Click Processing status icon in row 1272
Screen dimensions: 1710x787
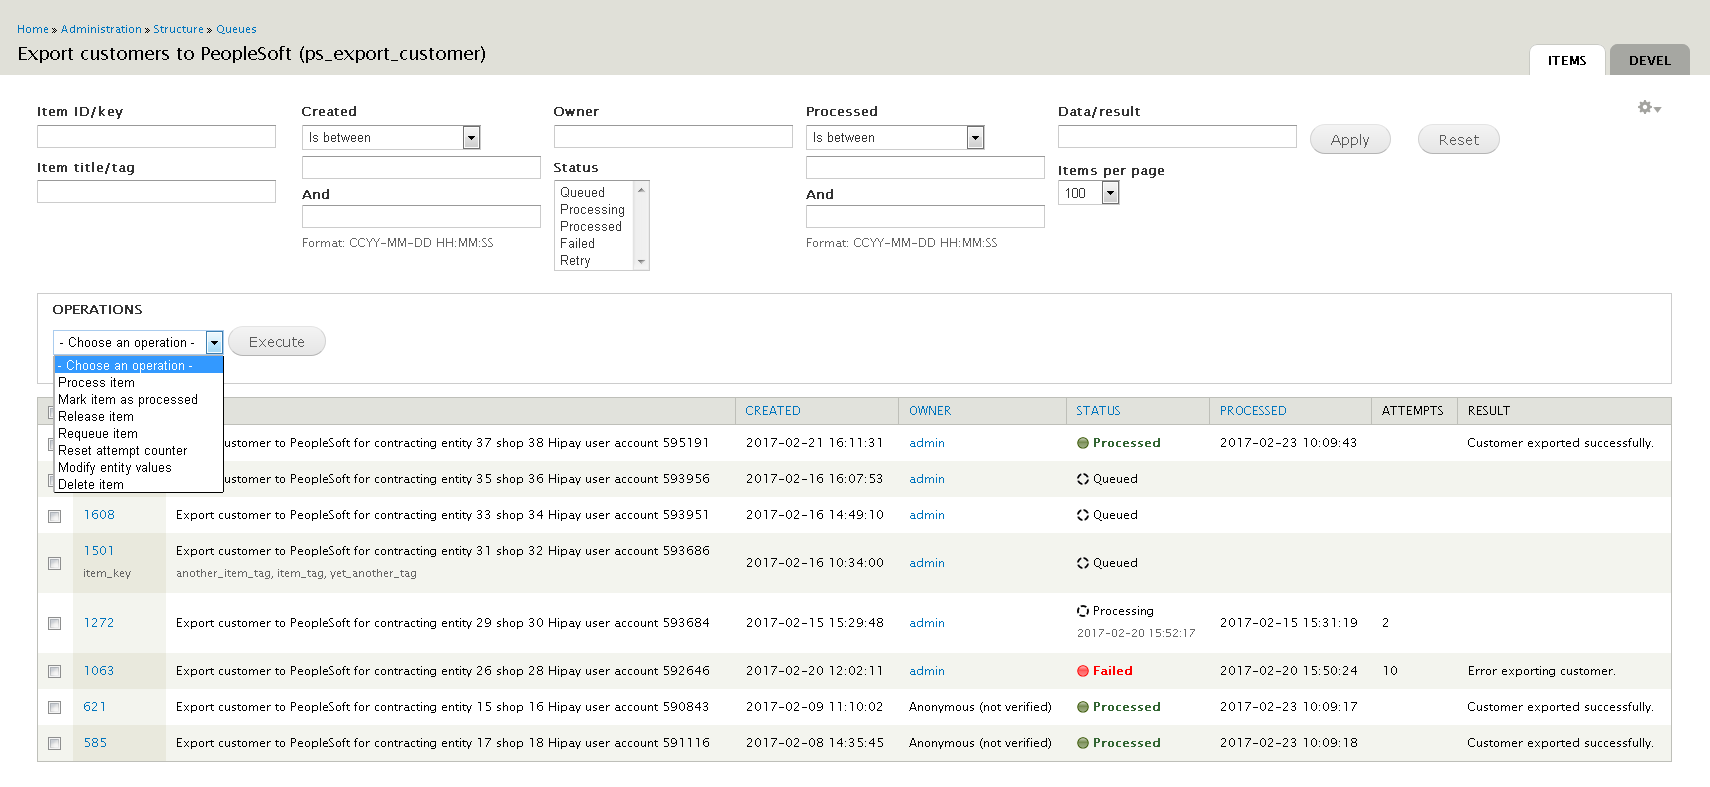coord(1082,611)
